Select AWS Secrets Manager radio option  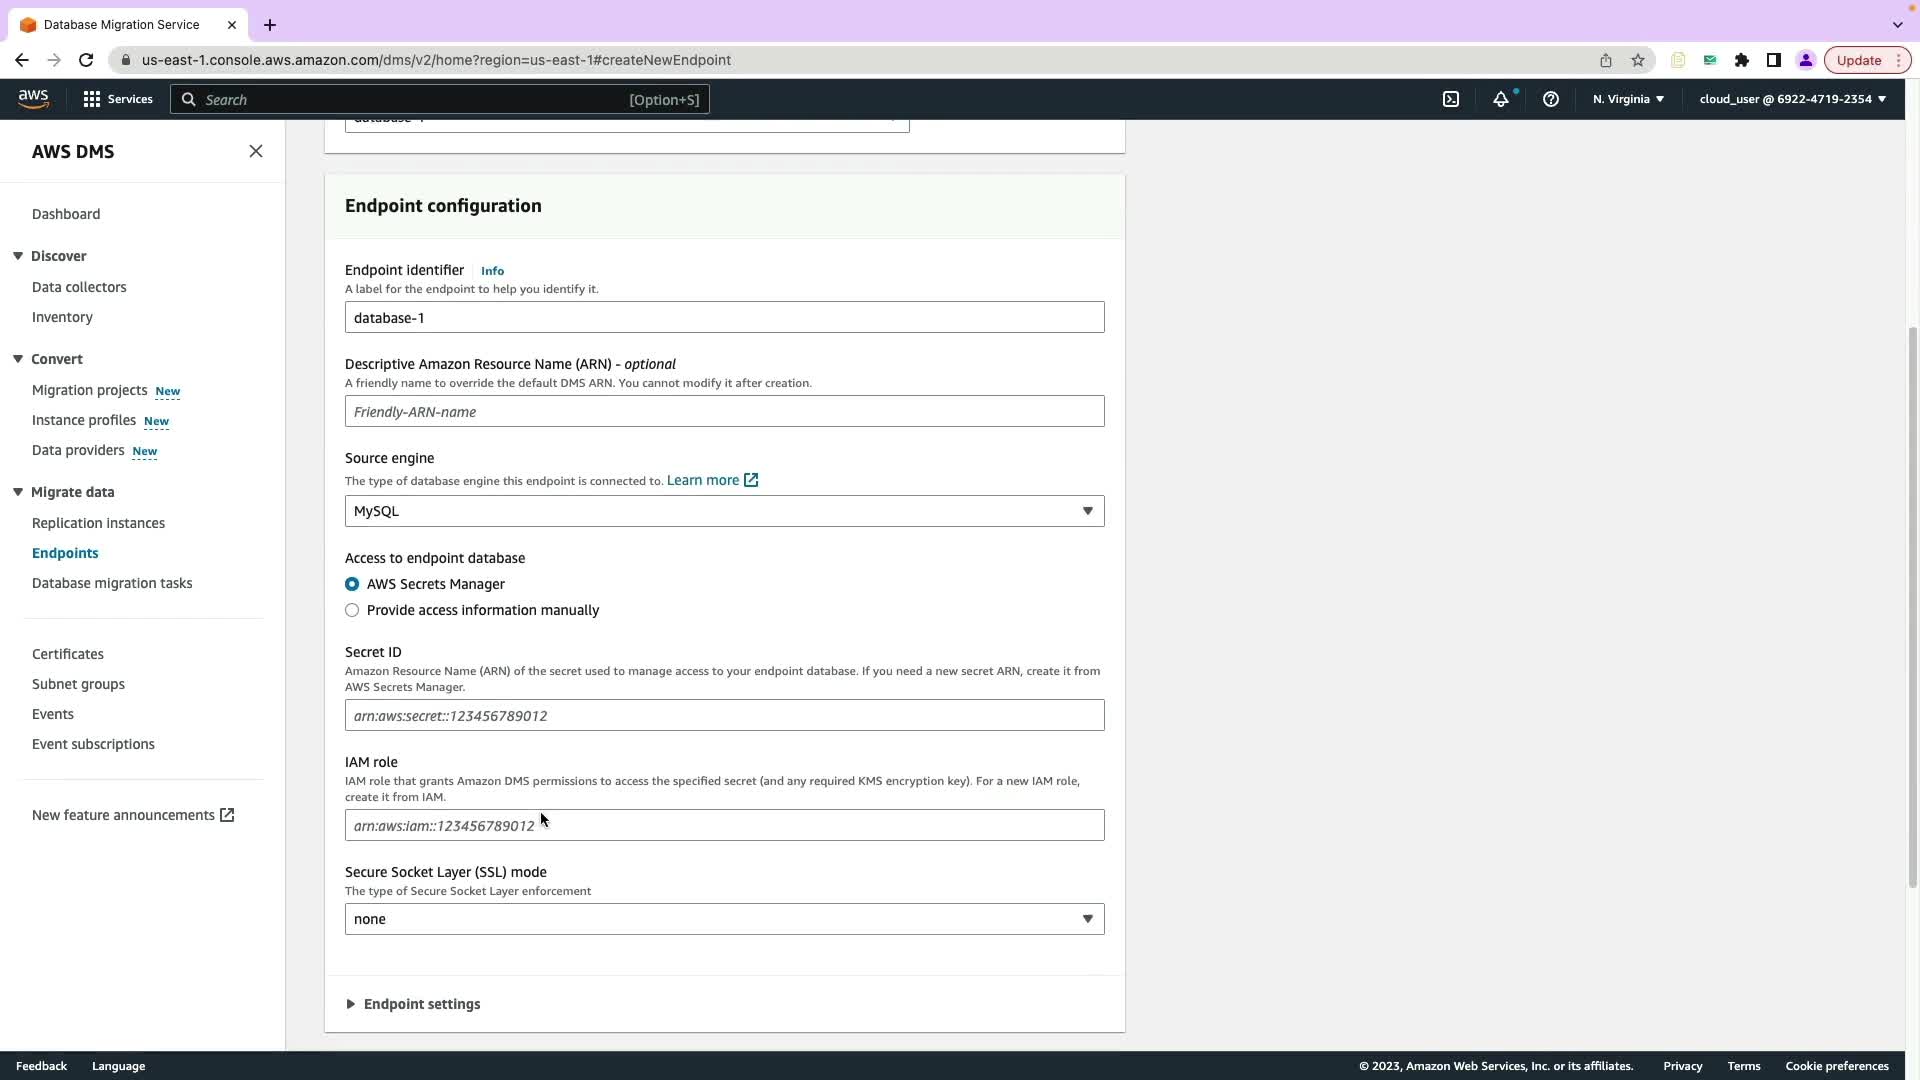click(x=352, y=584)
